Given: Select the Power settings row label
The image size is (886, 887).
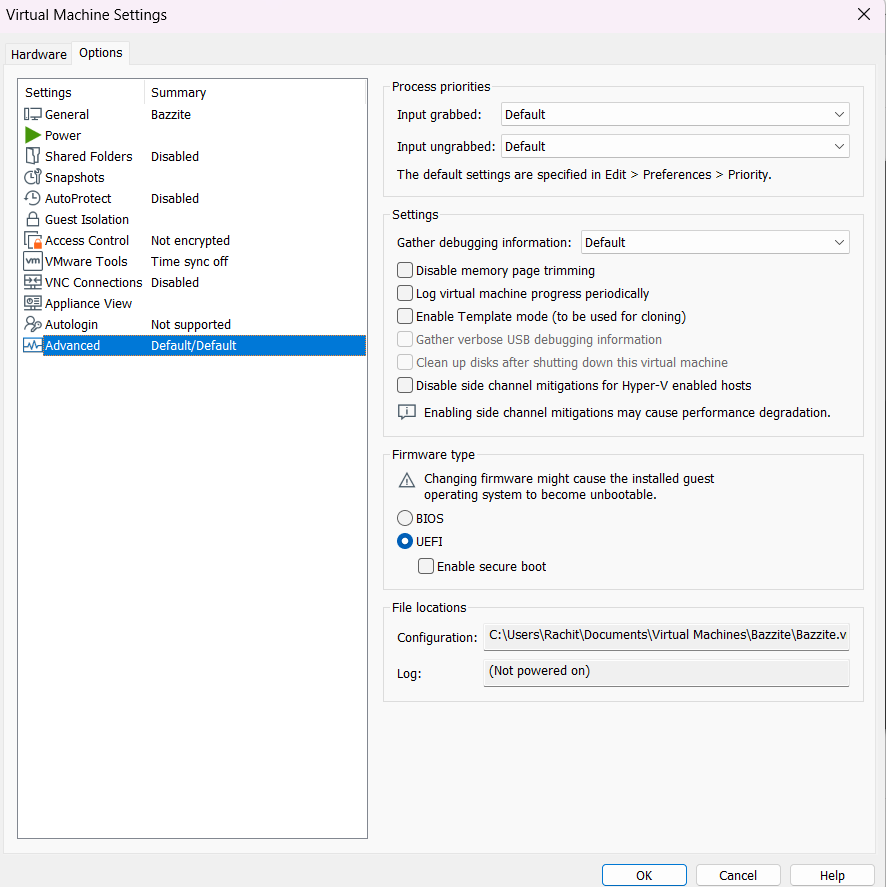Looking at the screenshot, I should [x=63, y=135].
